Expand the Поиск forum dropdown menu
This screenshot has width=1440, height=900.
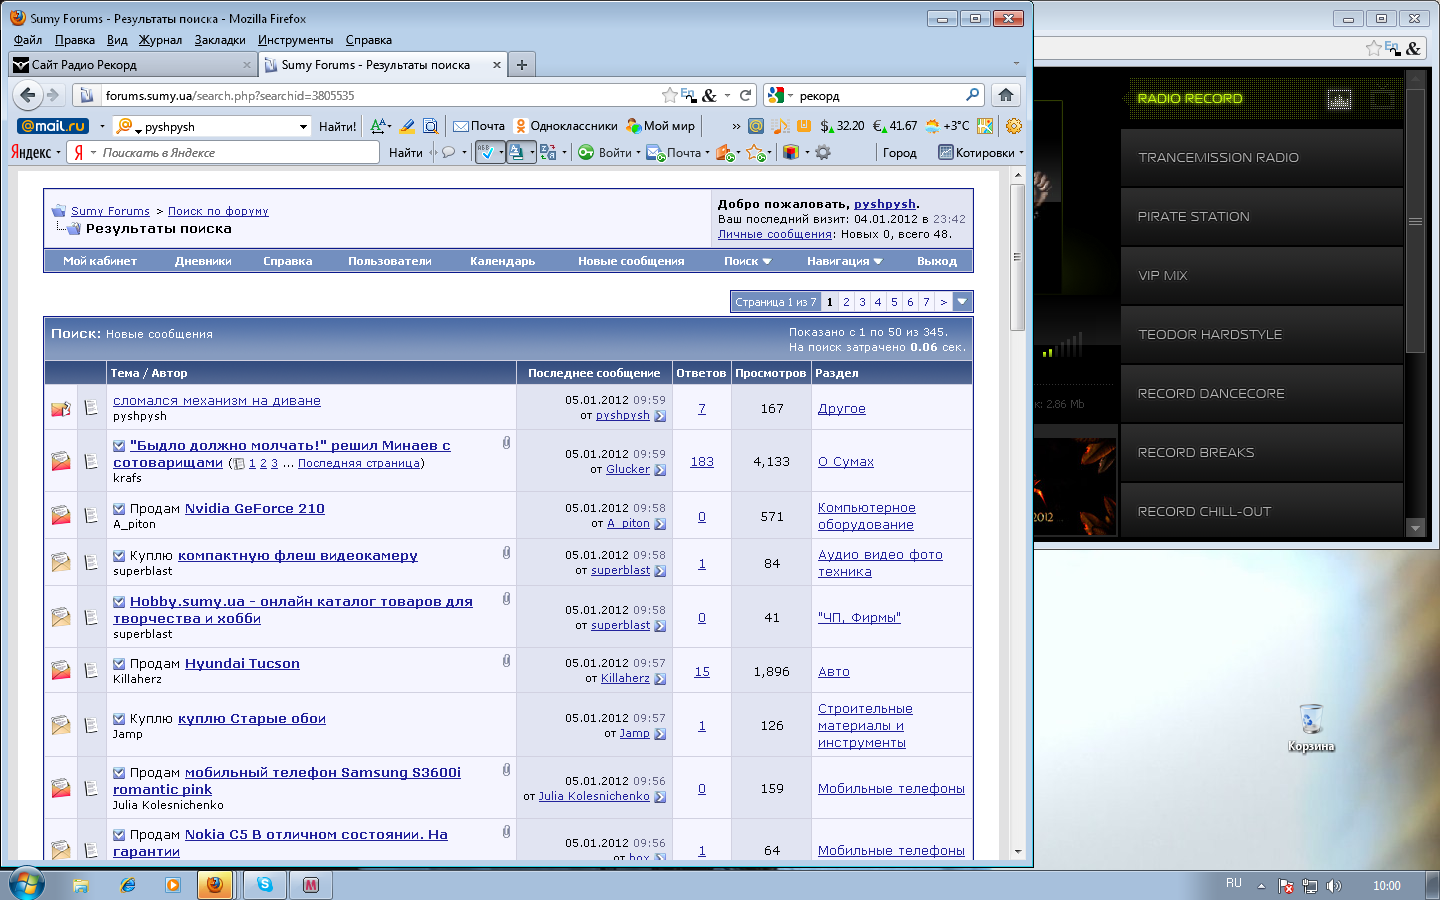coord(747,261)
